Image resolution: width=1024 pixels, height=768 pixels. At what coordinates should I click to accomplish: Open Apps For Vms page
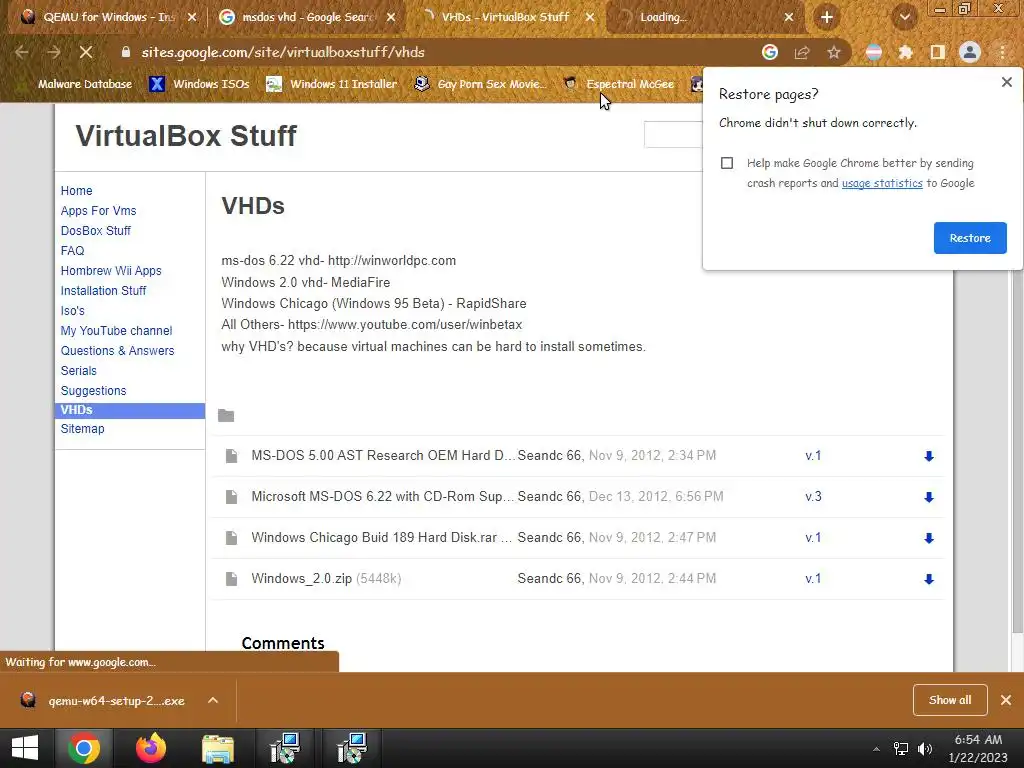click(99, 211)
